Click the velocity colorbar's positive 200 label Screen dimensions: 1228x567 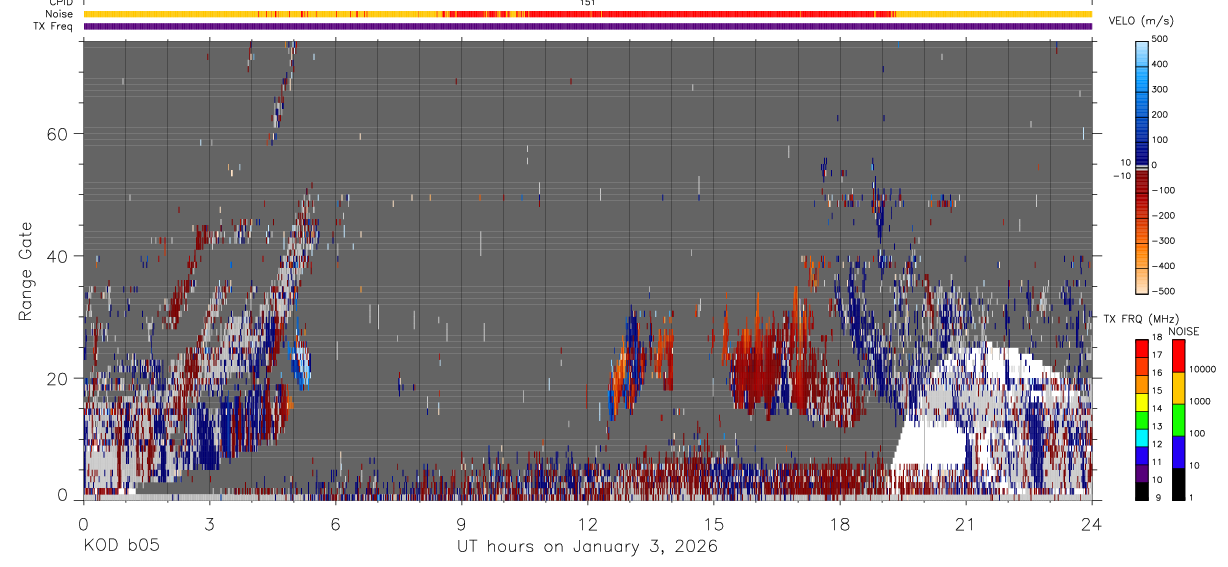click(1160, 115)
